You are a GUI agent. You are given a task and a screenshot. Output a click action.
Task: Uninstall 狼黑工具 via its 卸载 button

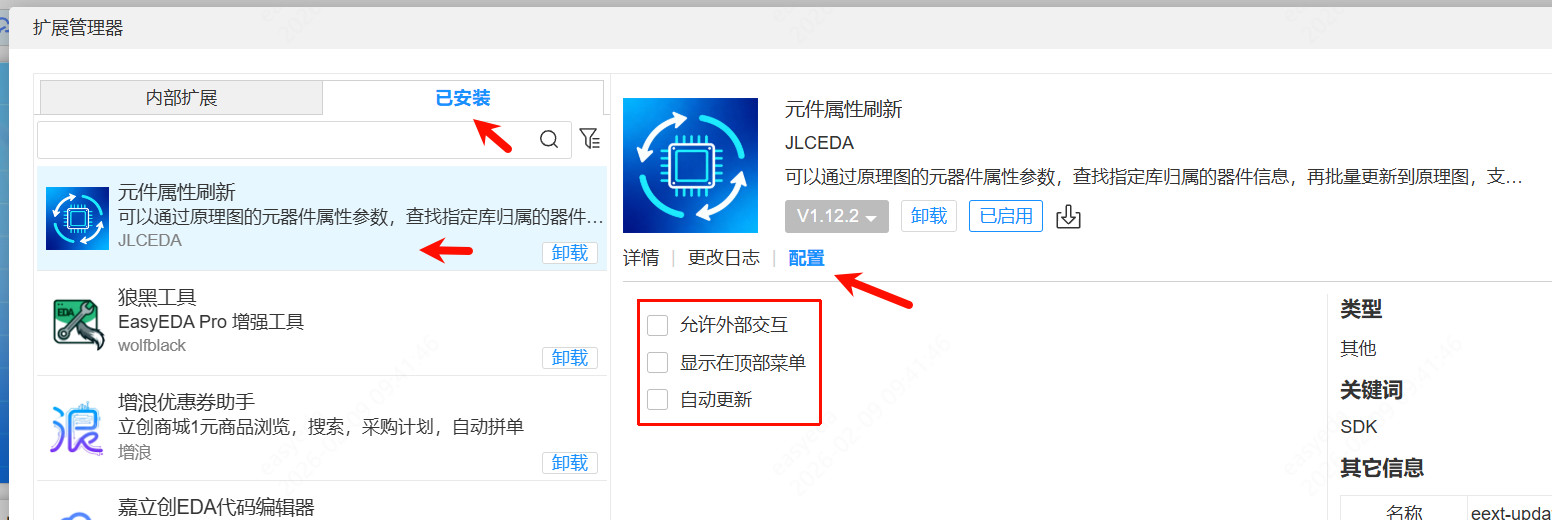(569, 358)
